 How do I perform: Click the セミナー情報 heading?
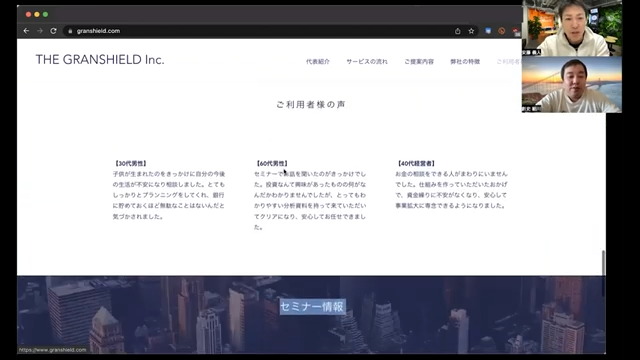(x=312, y=307)
